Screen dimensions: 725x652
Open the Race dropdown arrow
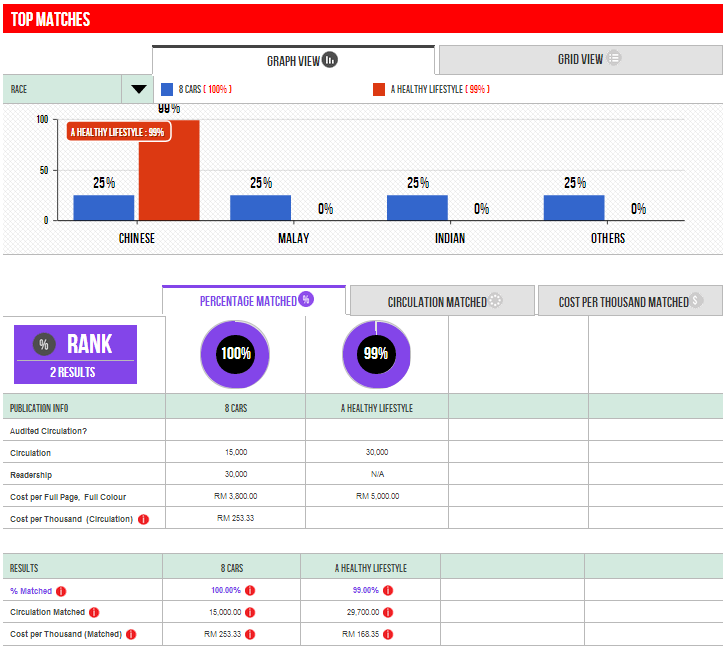click(x=138, y=89)
